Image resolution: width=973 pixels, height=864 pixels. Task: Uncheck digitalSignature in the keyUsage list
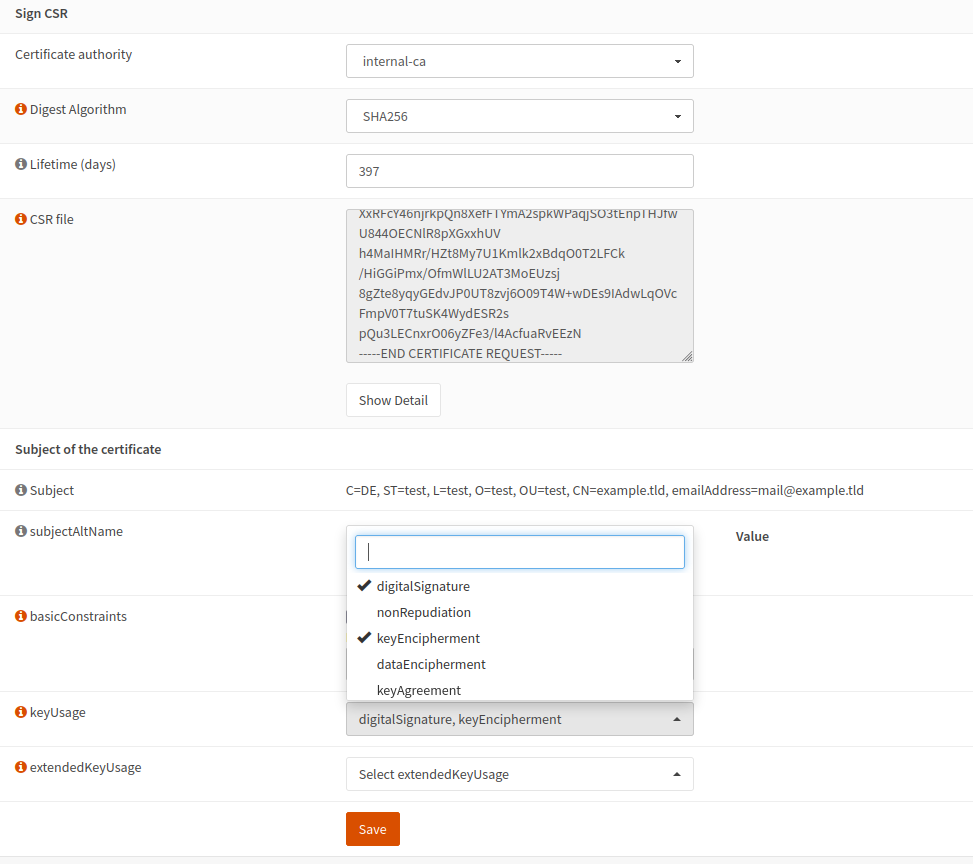(421, 586)
